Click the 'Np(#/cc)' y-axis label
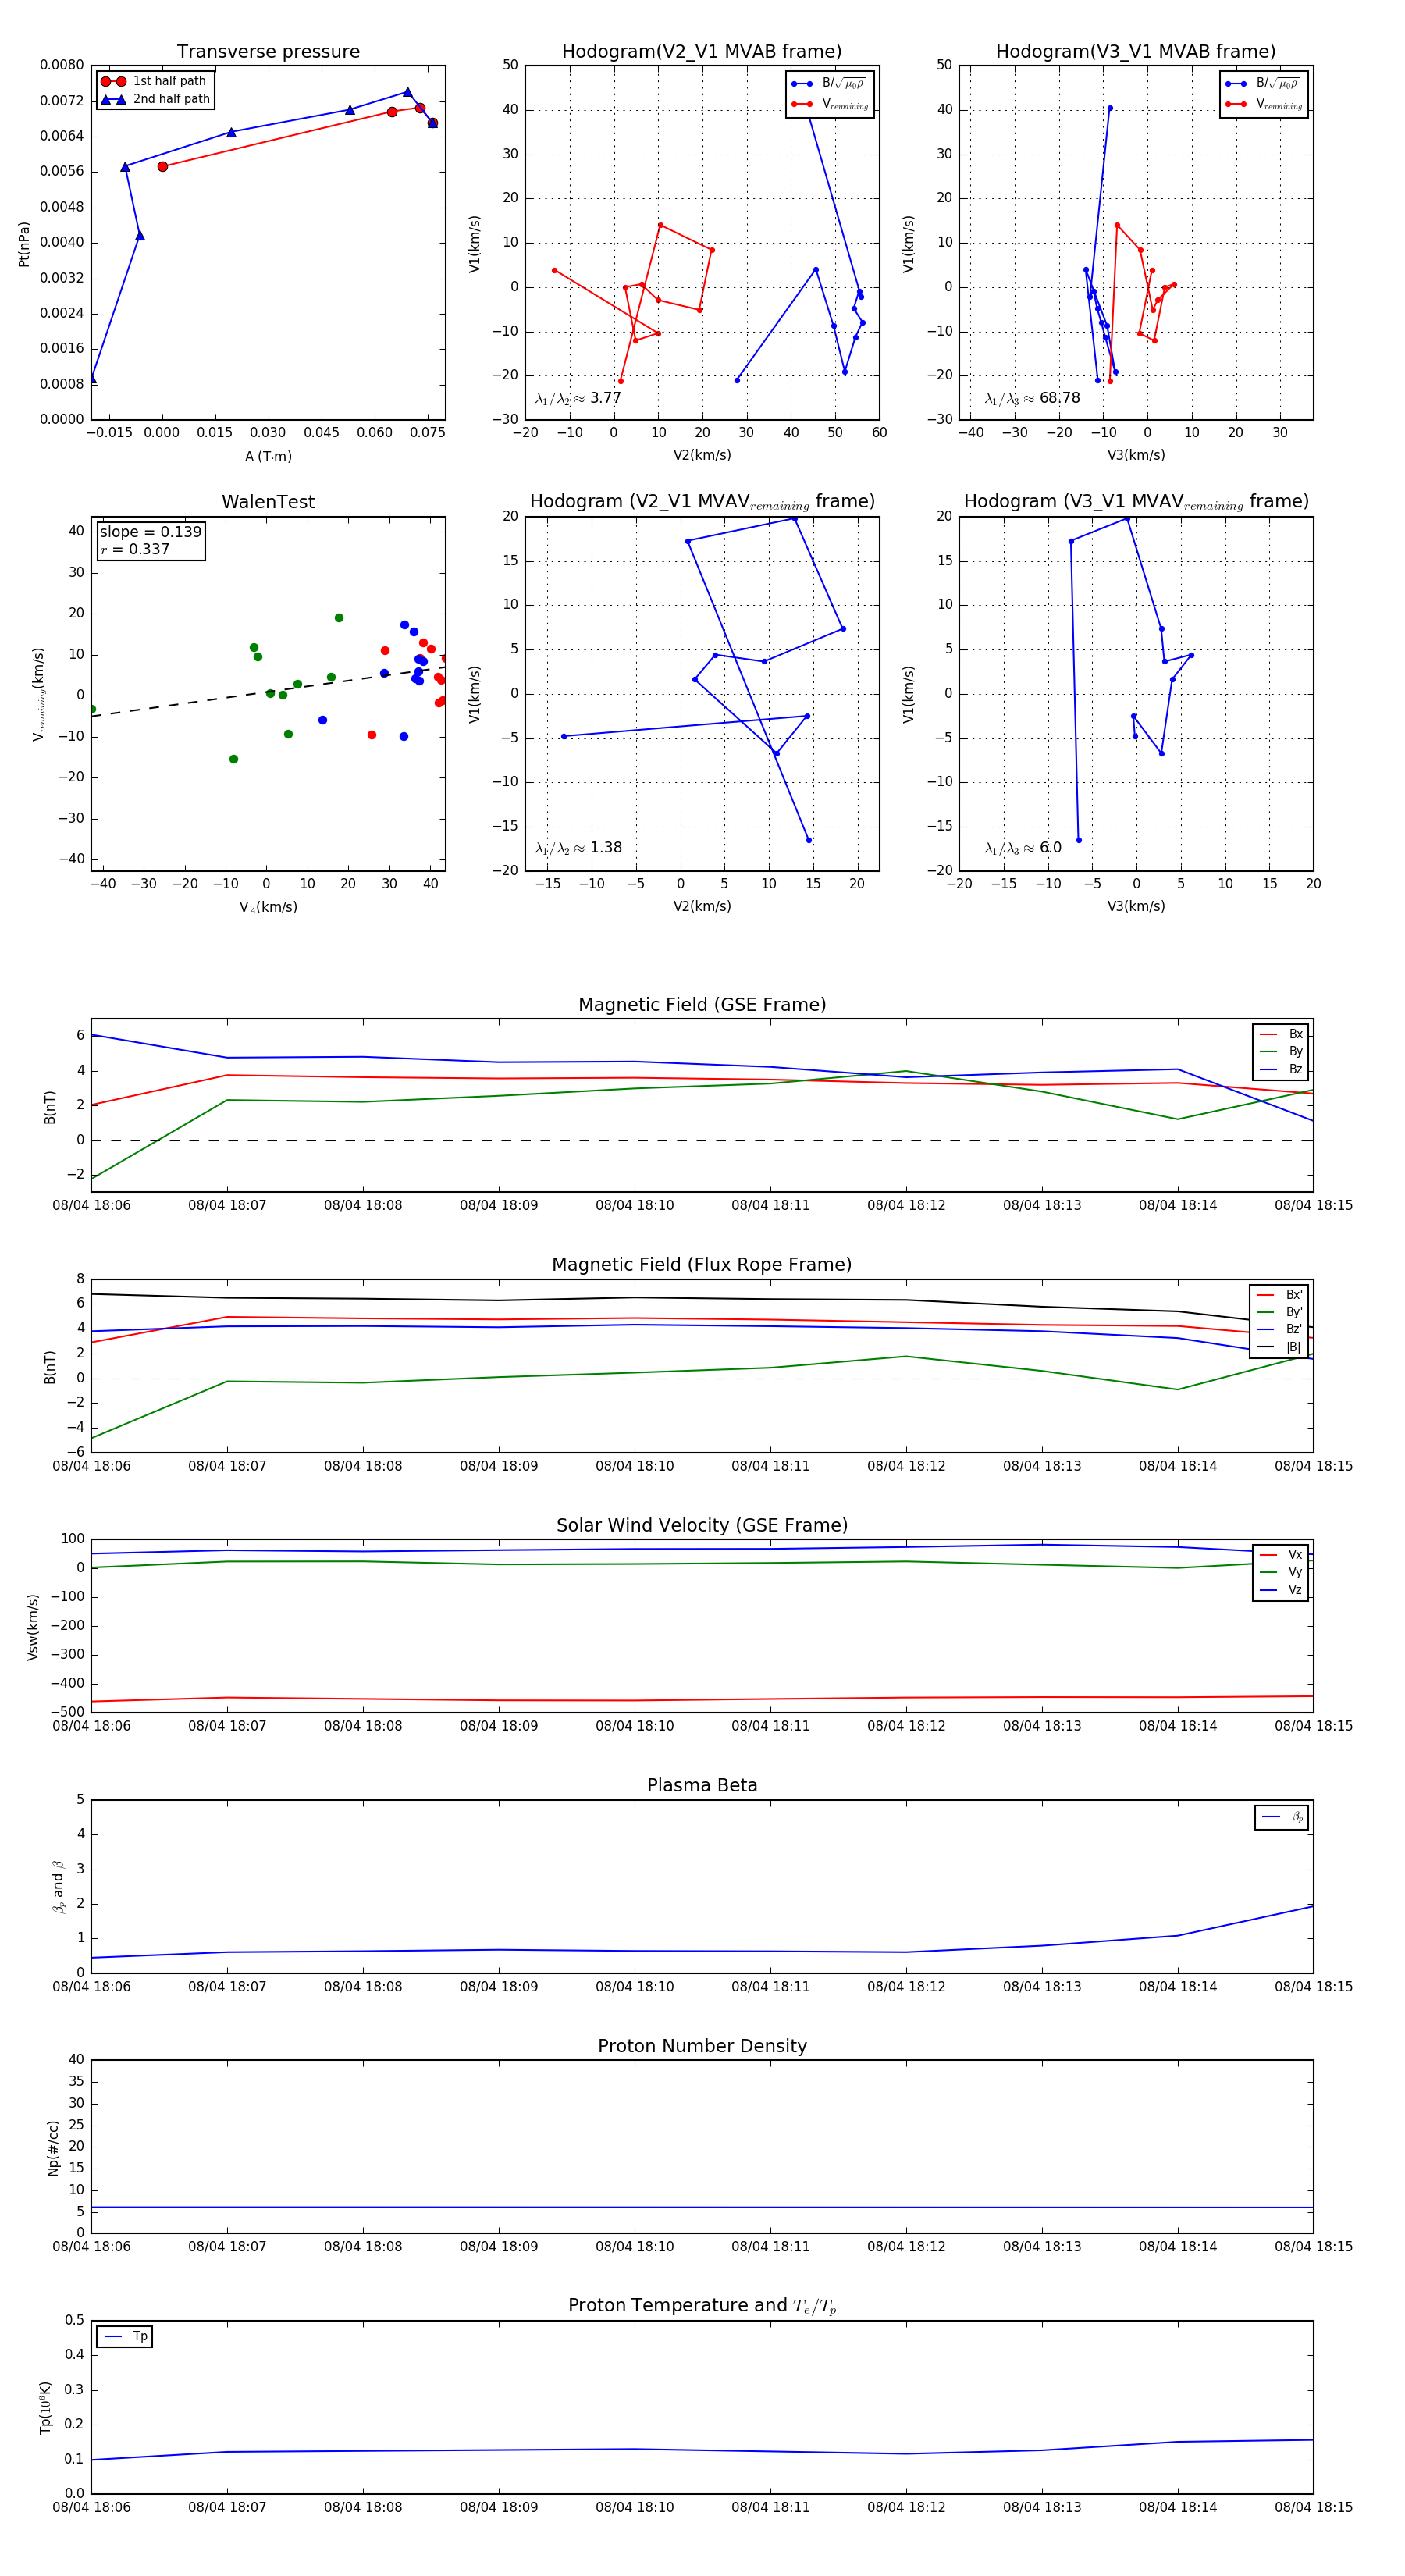 point(53,2147)
